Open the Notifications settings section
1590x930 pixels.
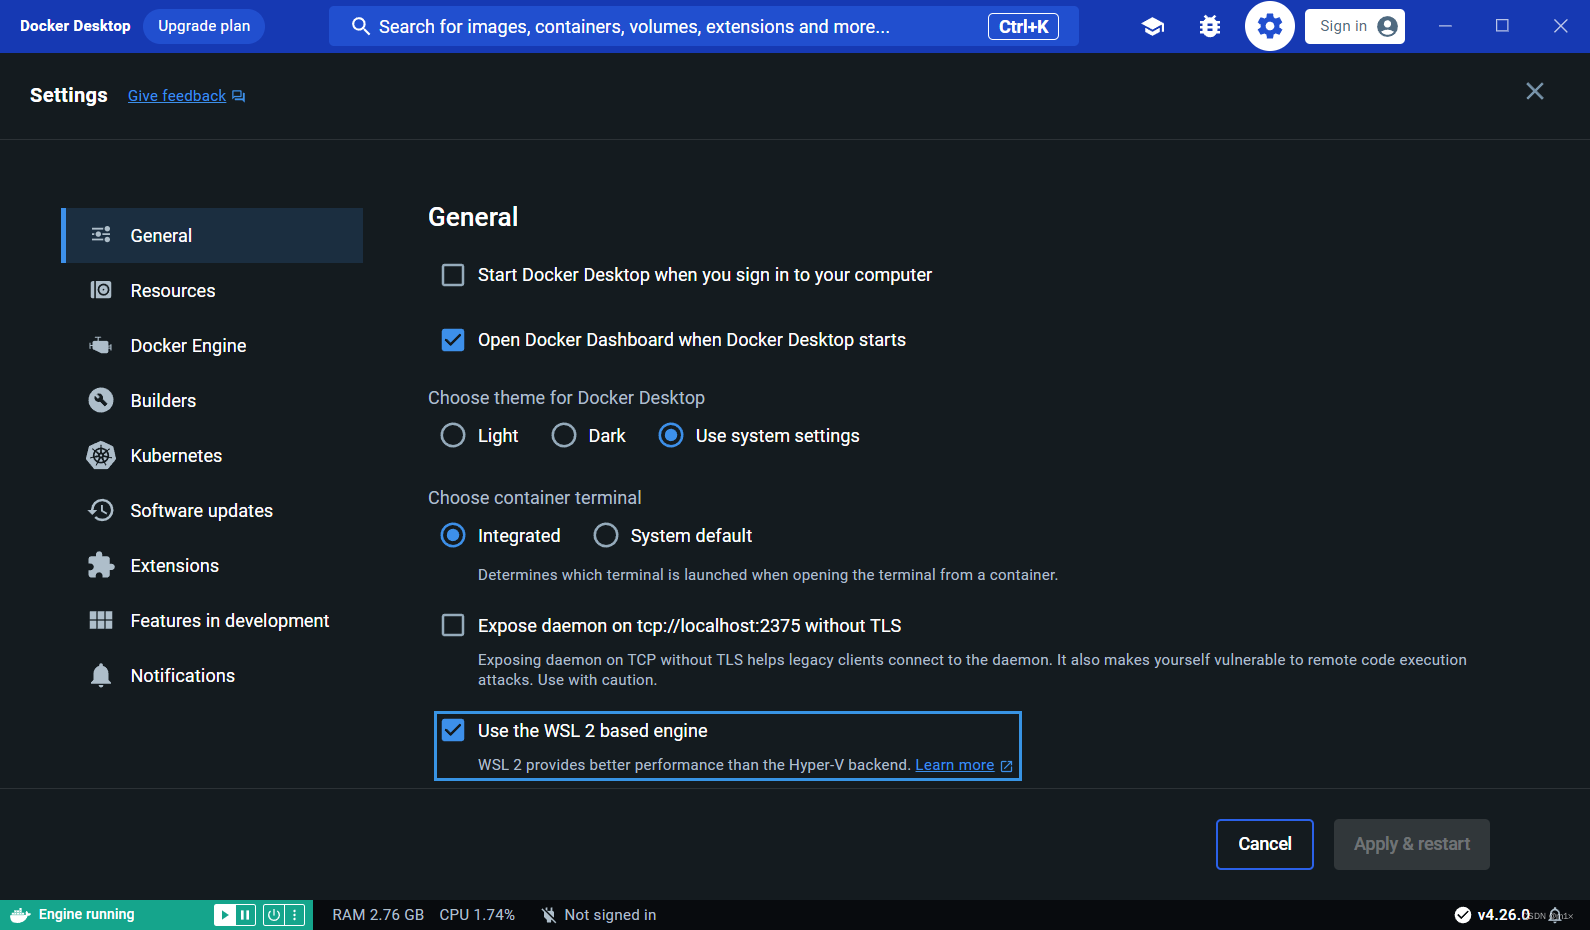pos(212,675)
